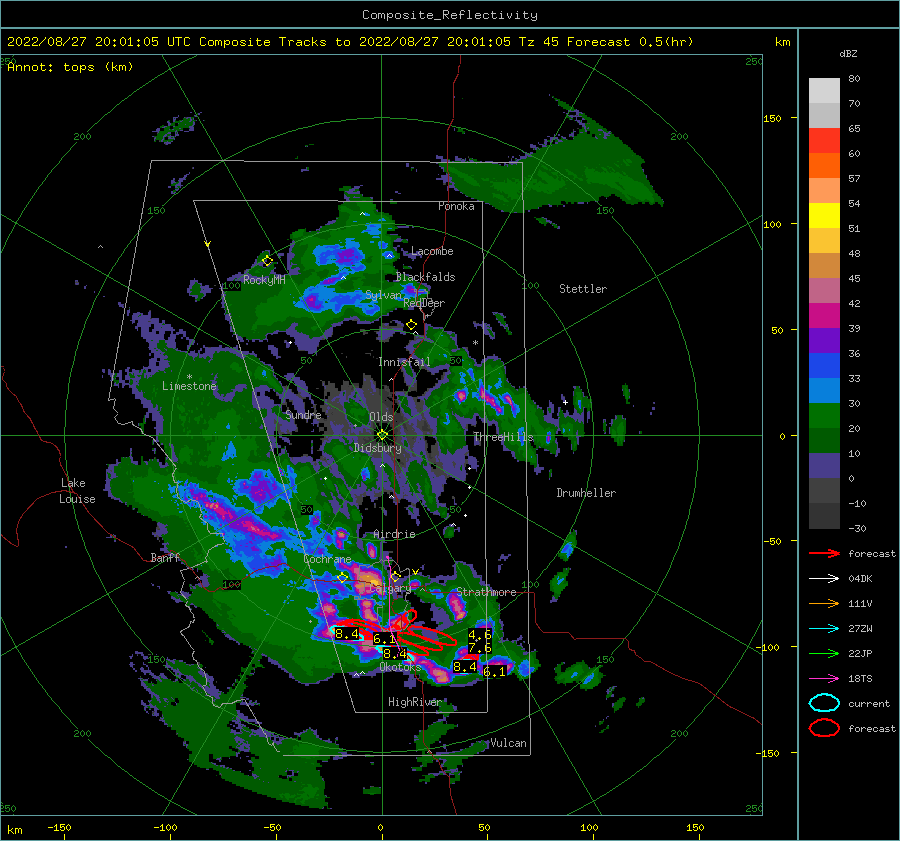Click the Blackfalds city label
This screenshot has width=900, height=841.
click(x=425, y=277)
